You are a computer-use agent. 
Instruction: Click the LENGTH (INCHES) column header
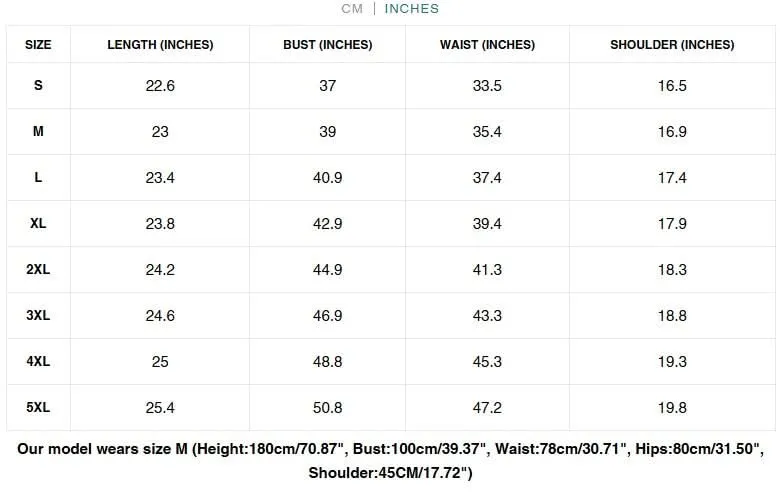(160, 44)
